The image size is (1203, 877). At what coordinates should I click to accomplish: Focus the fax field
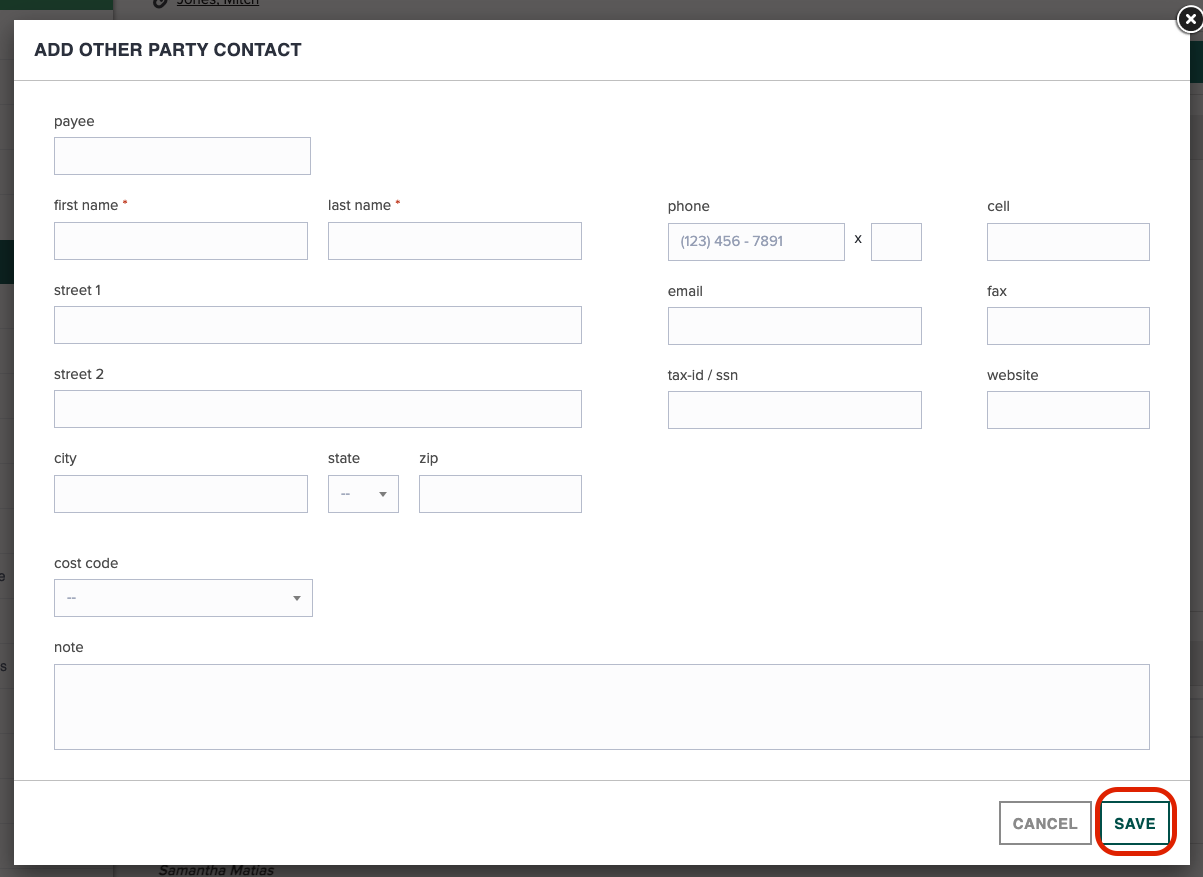[x=1068, y=326]
